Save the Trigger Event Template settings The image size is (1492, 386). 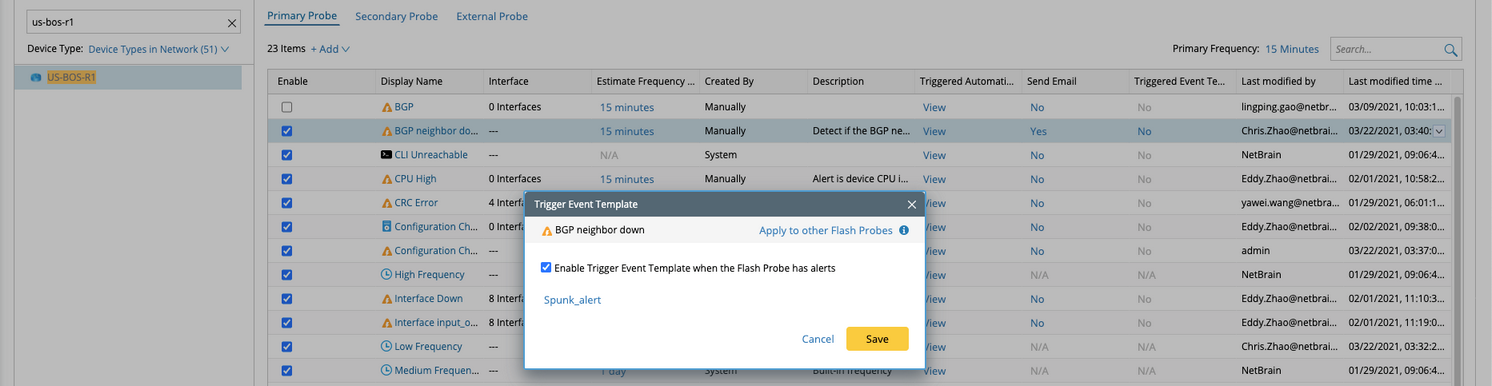(x=877, y=339)
